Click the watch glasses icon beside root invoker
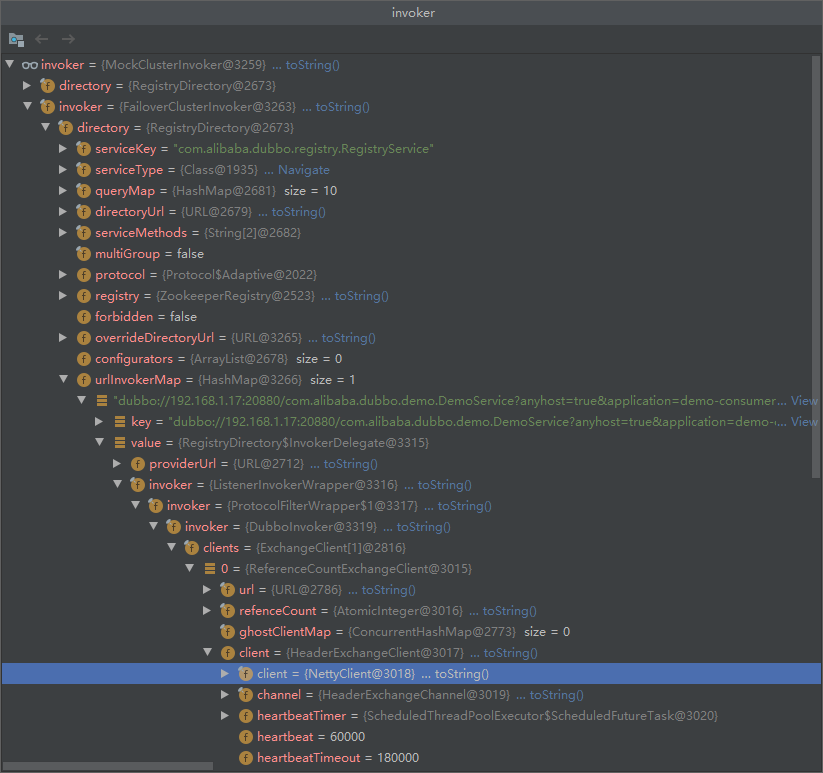Screen dimensions: 823x773 click(x=29, y=65)
